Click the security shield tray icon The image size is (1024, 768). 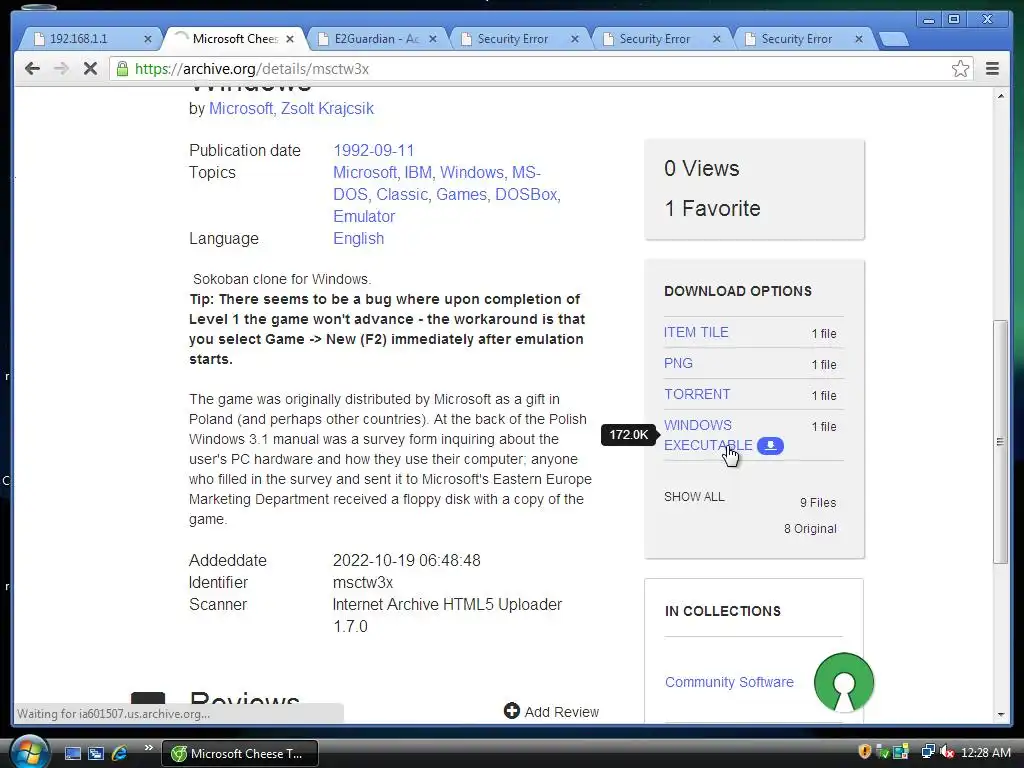coord(865,752)
